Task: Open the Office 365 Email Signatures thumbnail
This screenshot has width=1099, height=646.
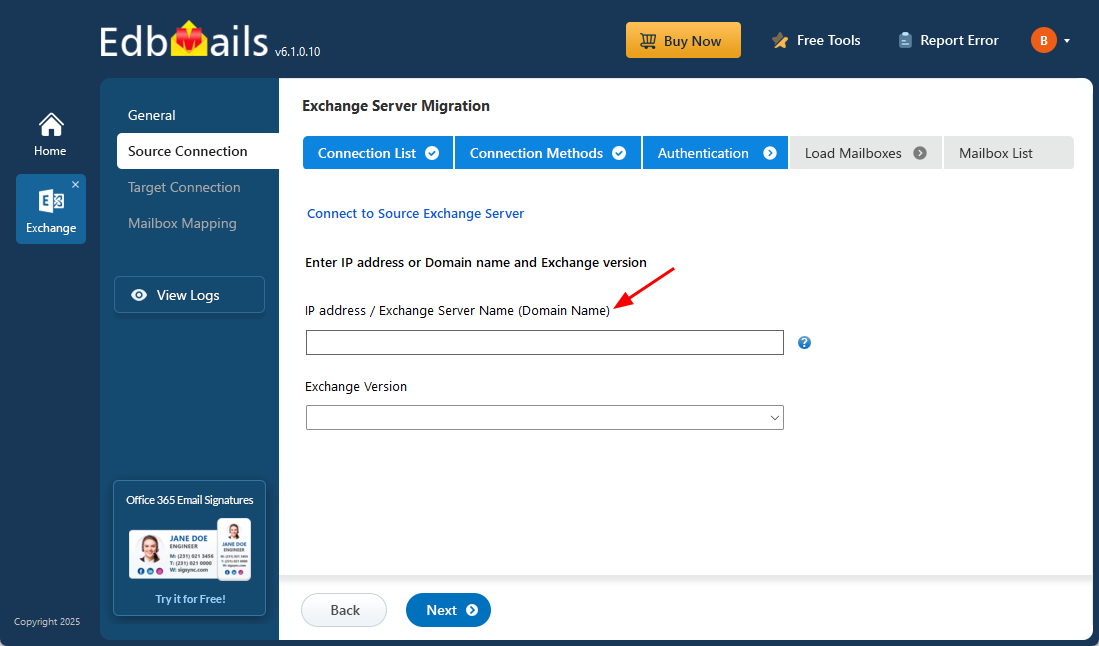Action: [x=189, y=549]
